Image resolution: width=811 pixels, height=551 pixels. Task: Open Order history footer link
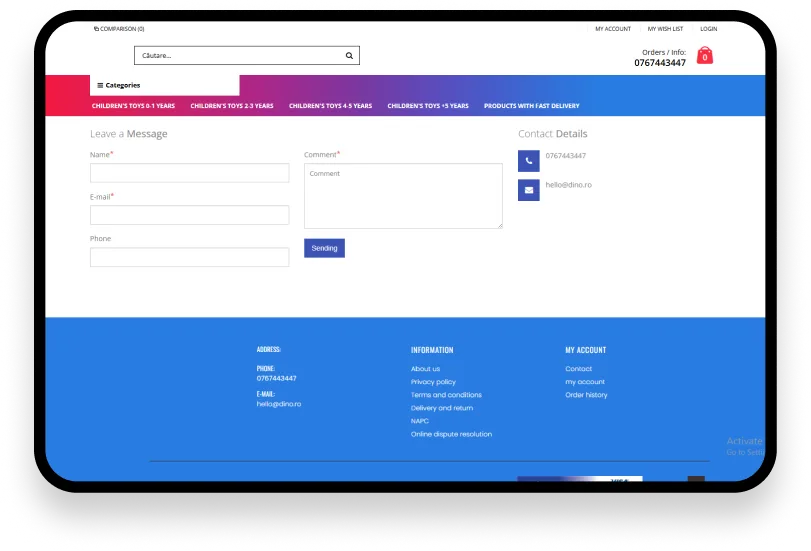pyautogui.click(x=586, y=395)
